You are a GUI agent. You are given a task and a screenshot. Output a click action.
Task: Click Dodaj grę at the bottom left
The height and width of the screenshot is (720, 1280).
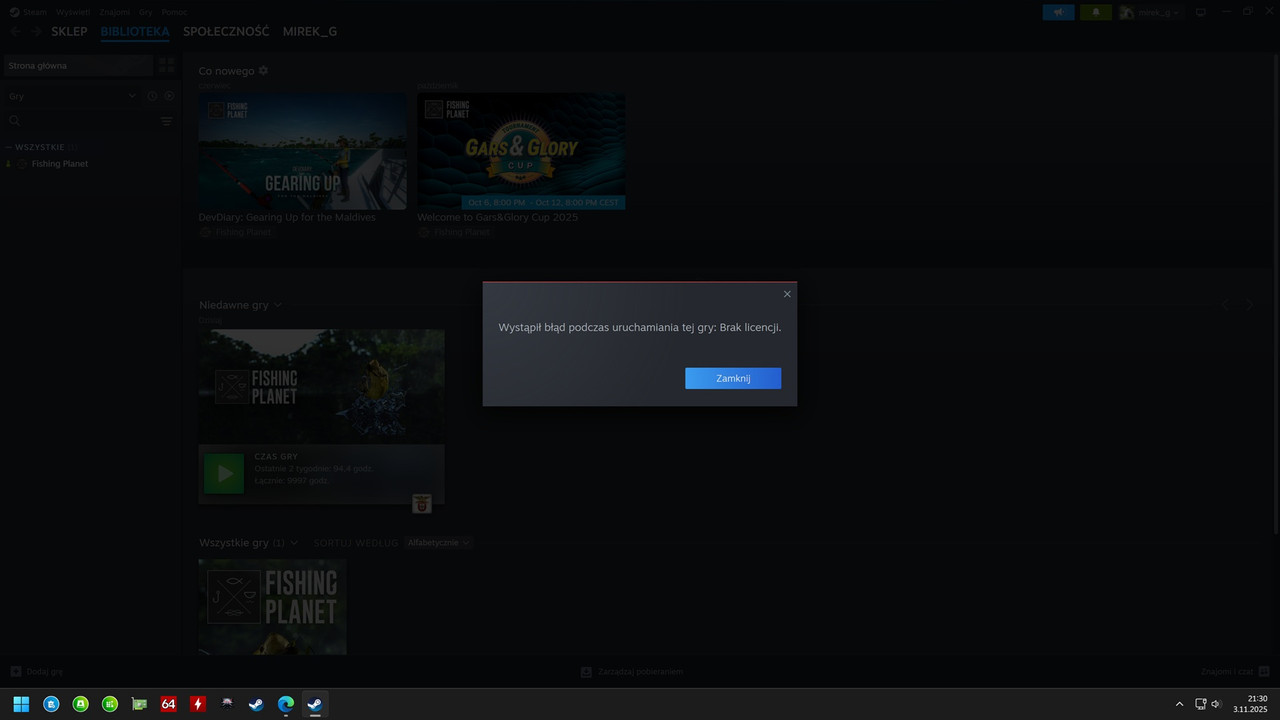point(37,672)
